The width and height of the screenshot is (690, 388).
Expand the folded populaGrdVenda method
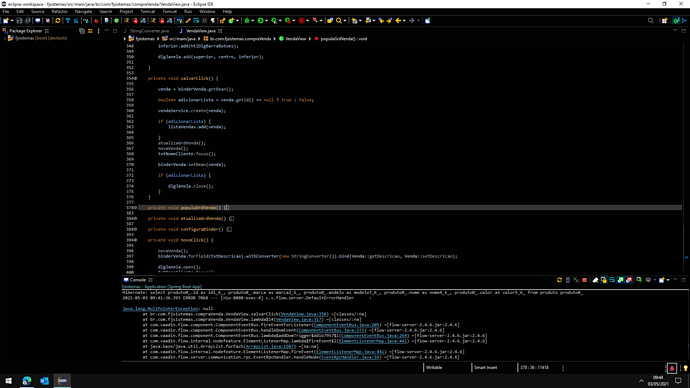pyautogui.click(x=136, y=208)
